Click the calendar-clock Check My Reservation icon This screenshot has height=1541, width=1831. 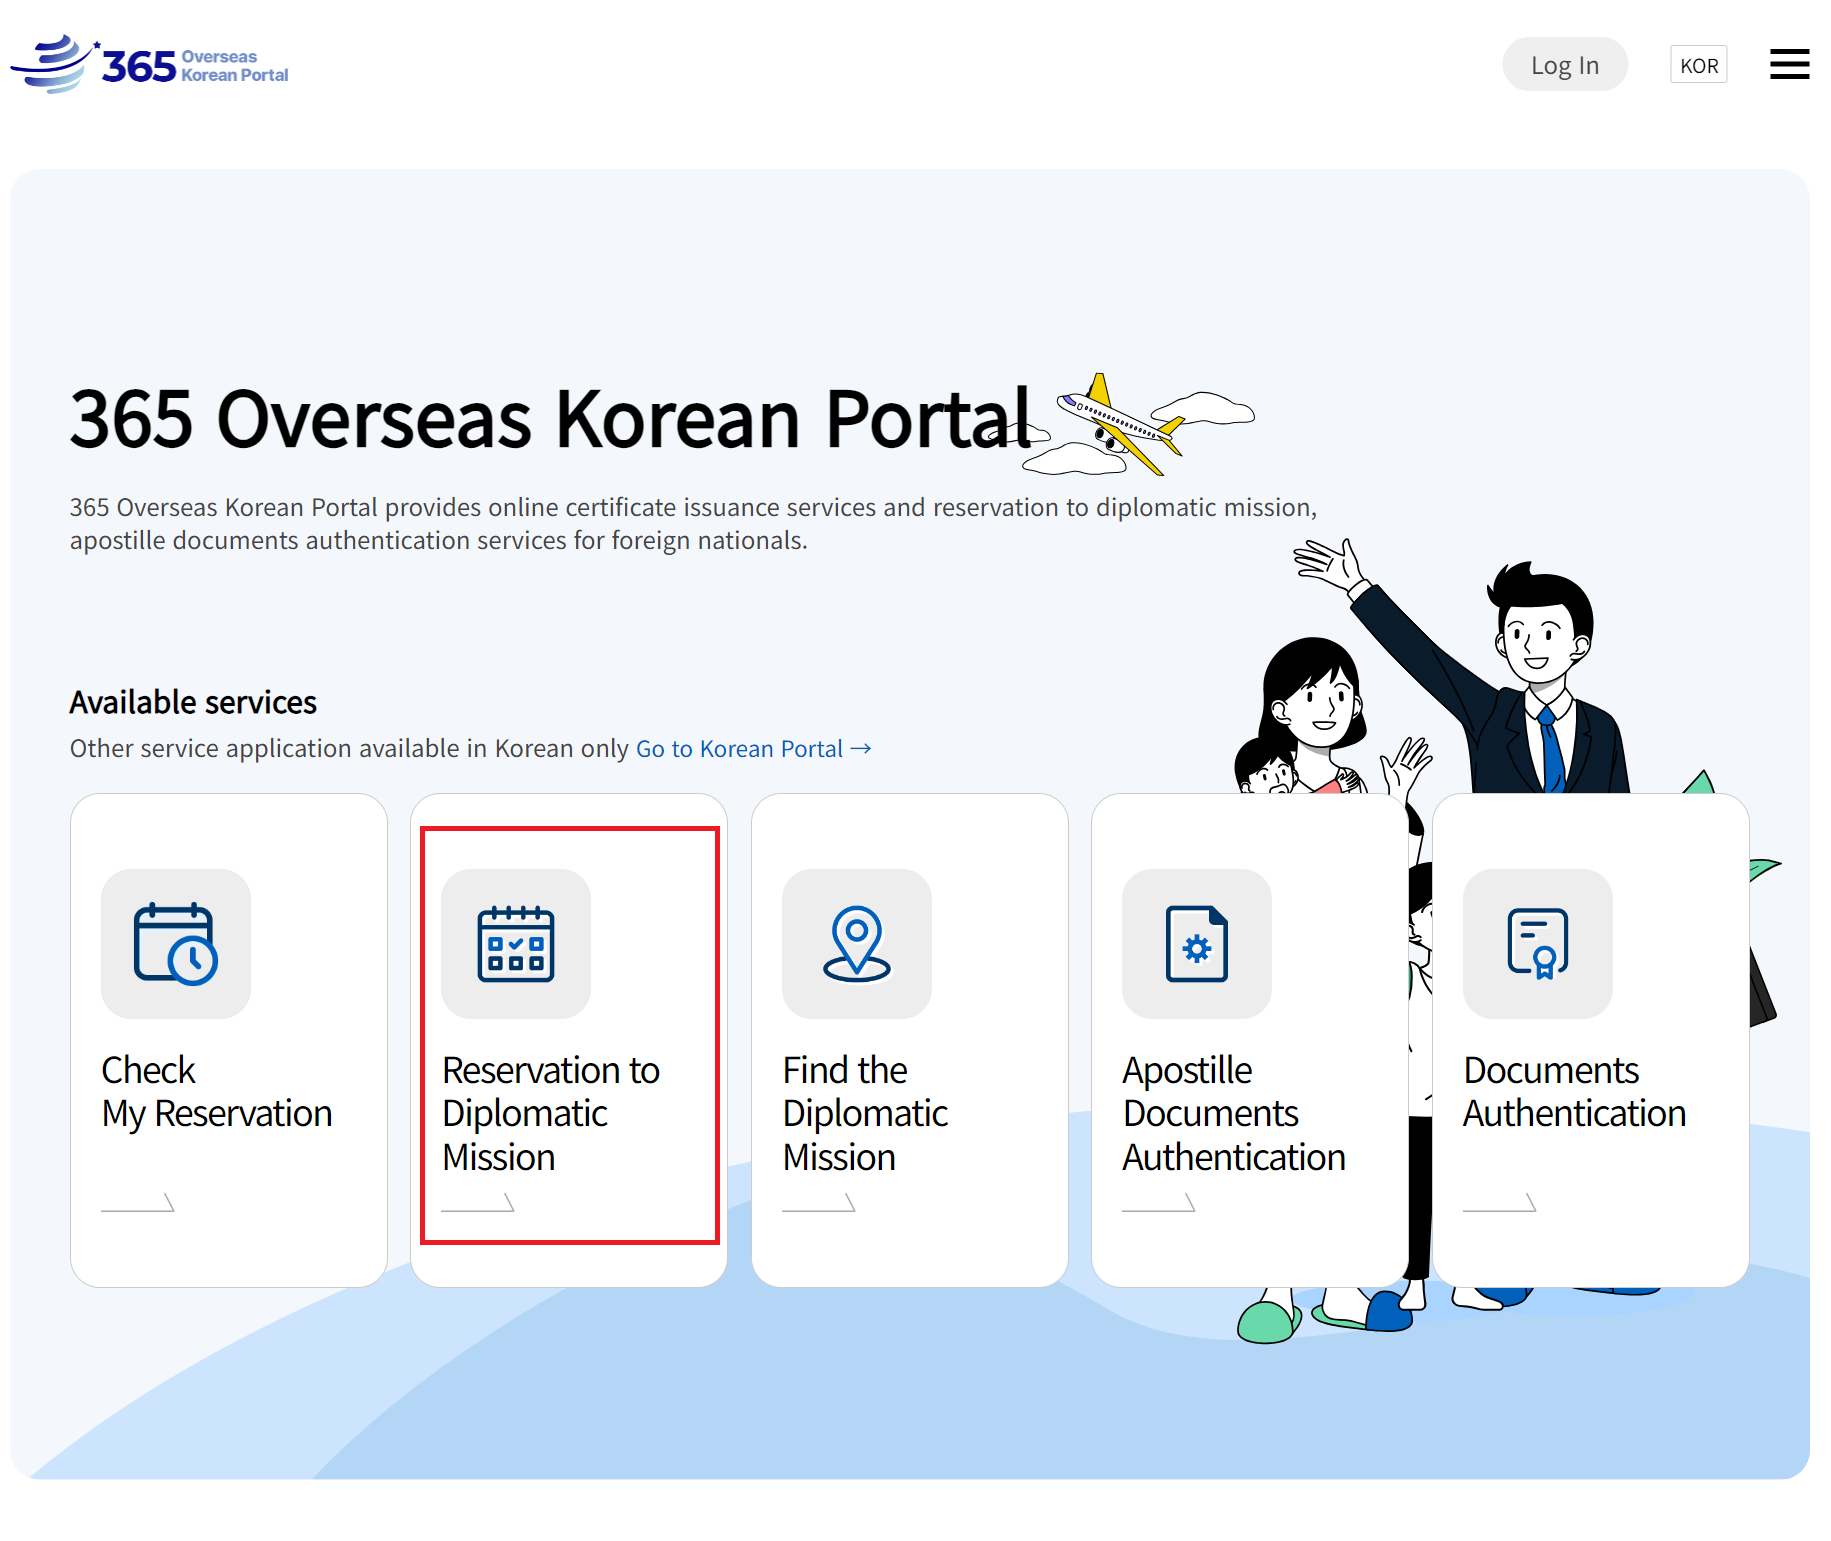176,944
